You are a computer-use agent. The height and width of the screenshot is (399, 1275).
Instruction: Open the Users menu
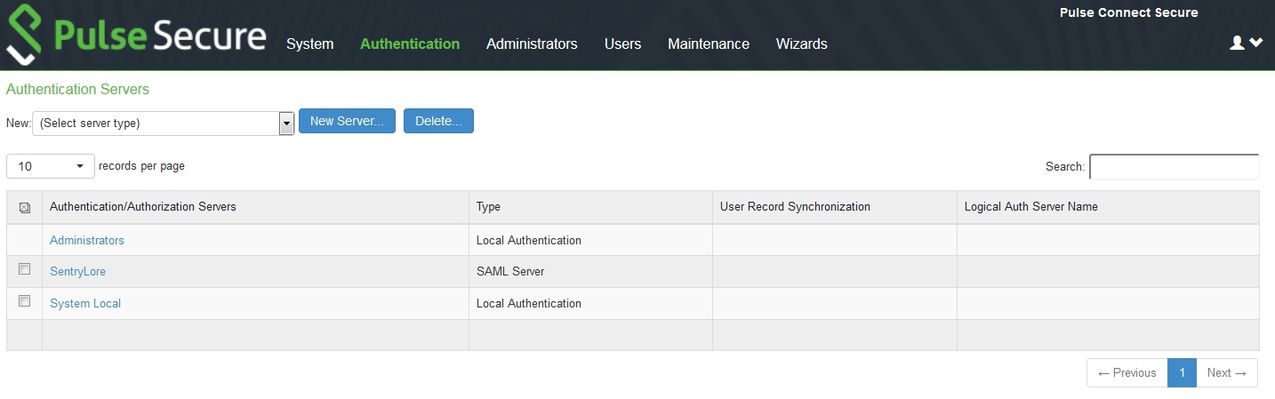click(623, 44)
